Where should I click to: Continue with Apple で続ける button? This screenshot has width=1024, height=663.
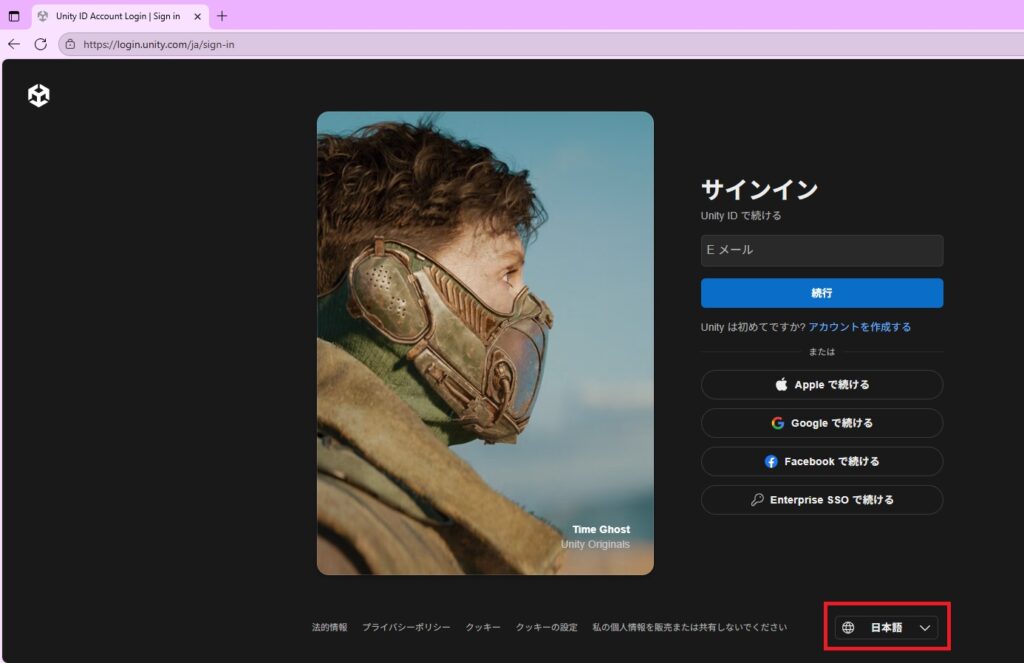[822, 385]
